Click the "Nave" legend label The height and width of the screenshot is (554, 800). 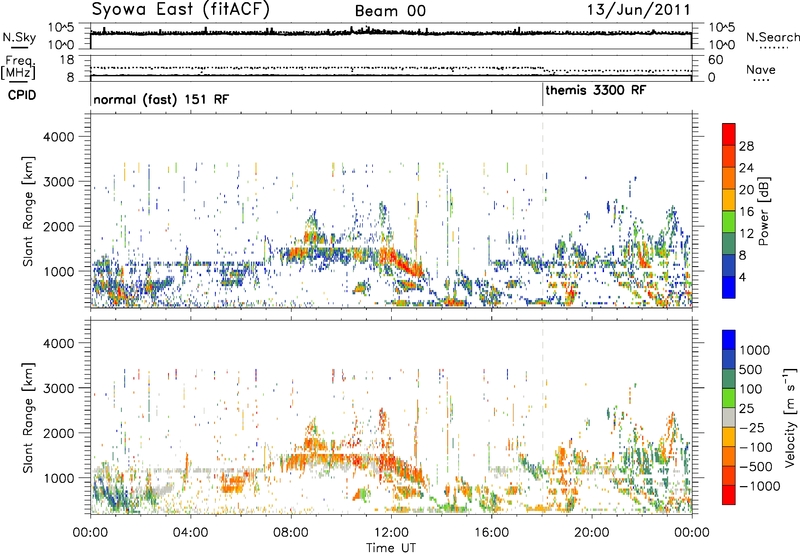coord(760,69)
